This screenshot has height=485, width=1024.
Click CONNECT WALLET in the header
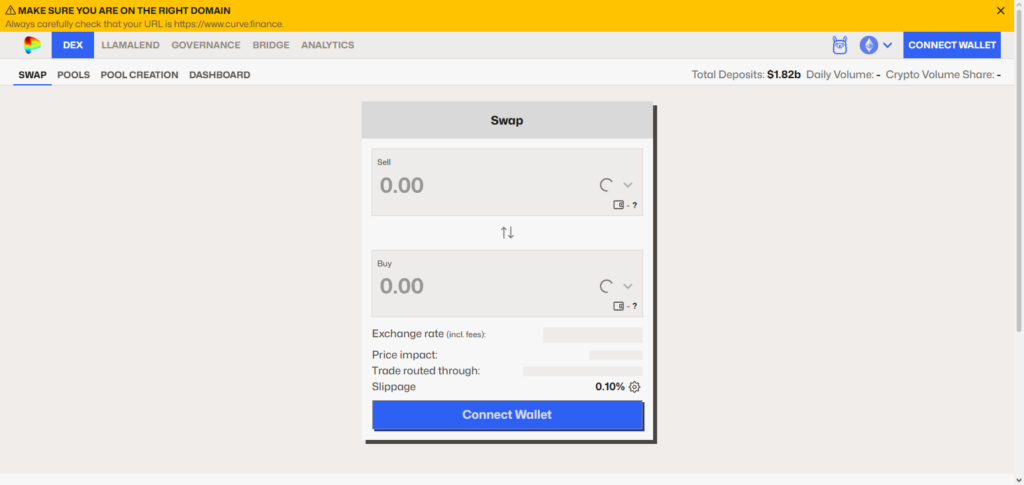pyautogui.click(x=952, y=45)
